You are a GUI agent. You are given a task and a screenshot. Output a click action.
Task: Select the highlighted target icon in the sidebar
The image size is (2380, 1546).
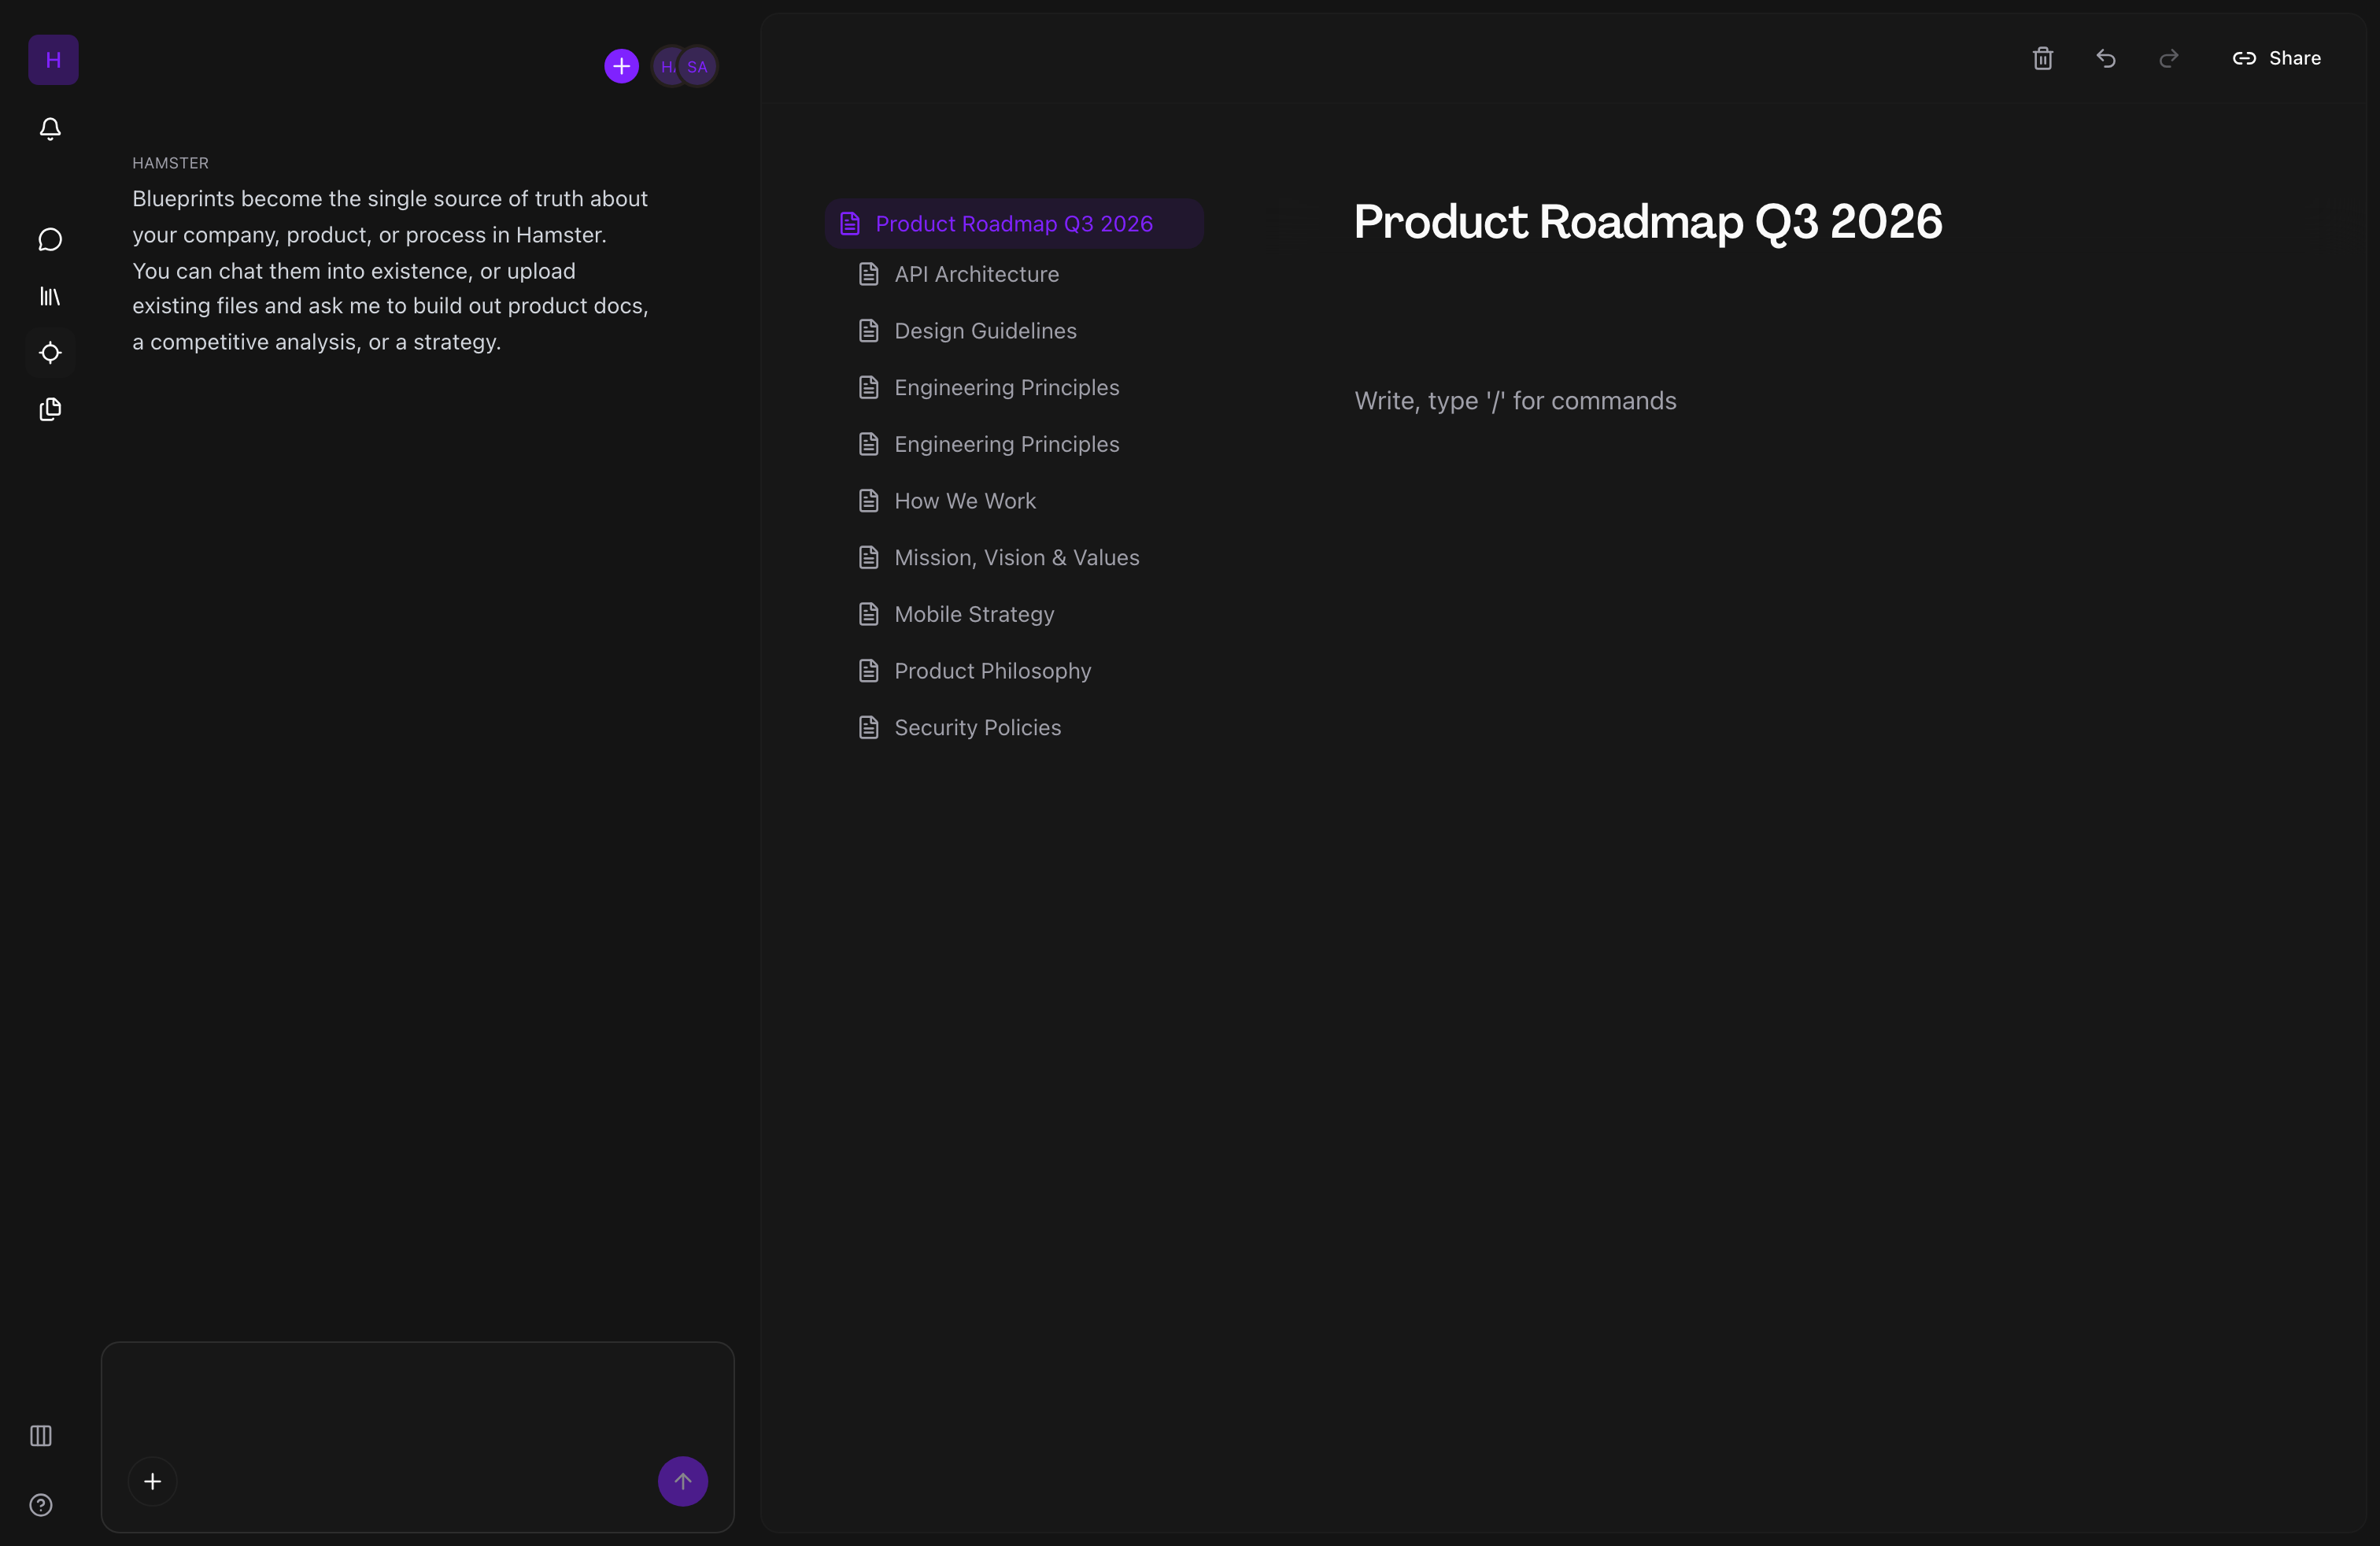(50, 353)
